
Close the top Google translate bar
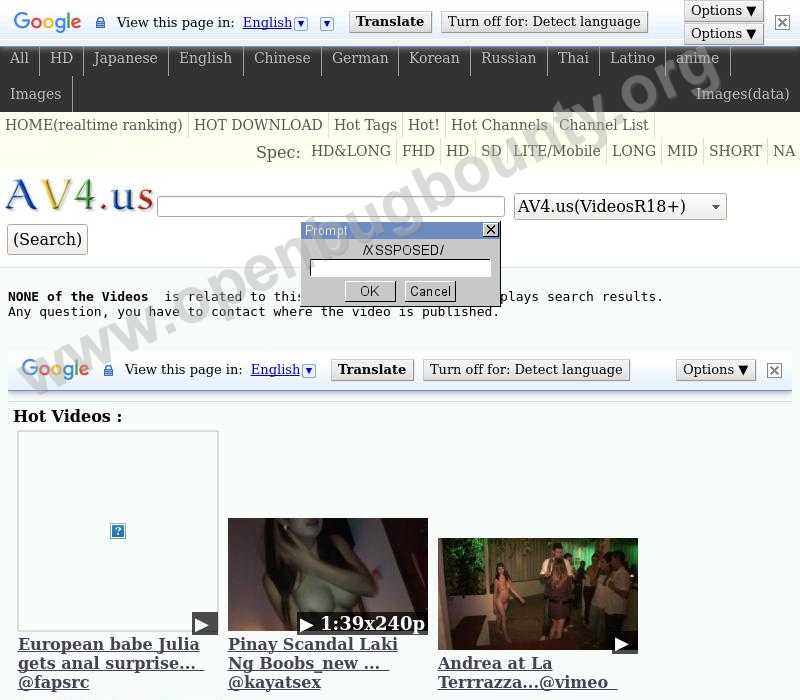pyautogui.click(x=782, y=22)
